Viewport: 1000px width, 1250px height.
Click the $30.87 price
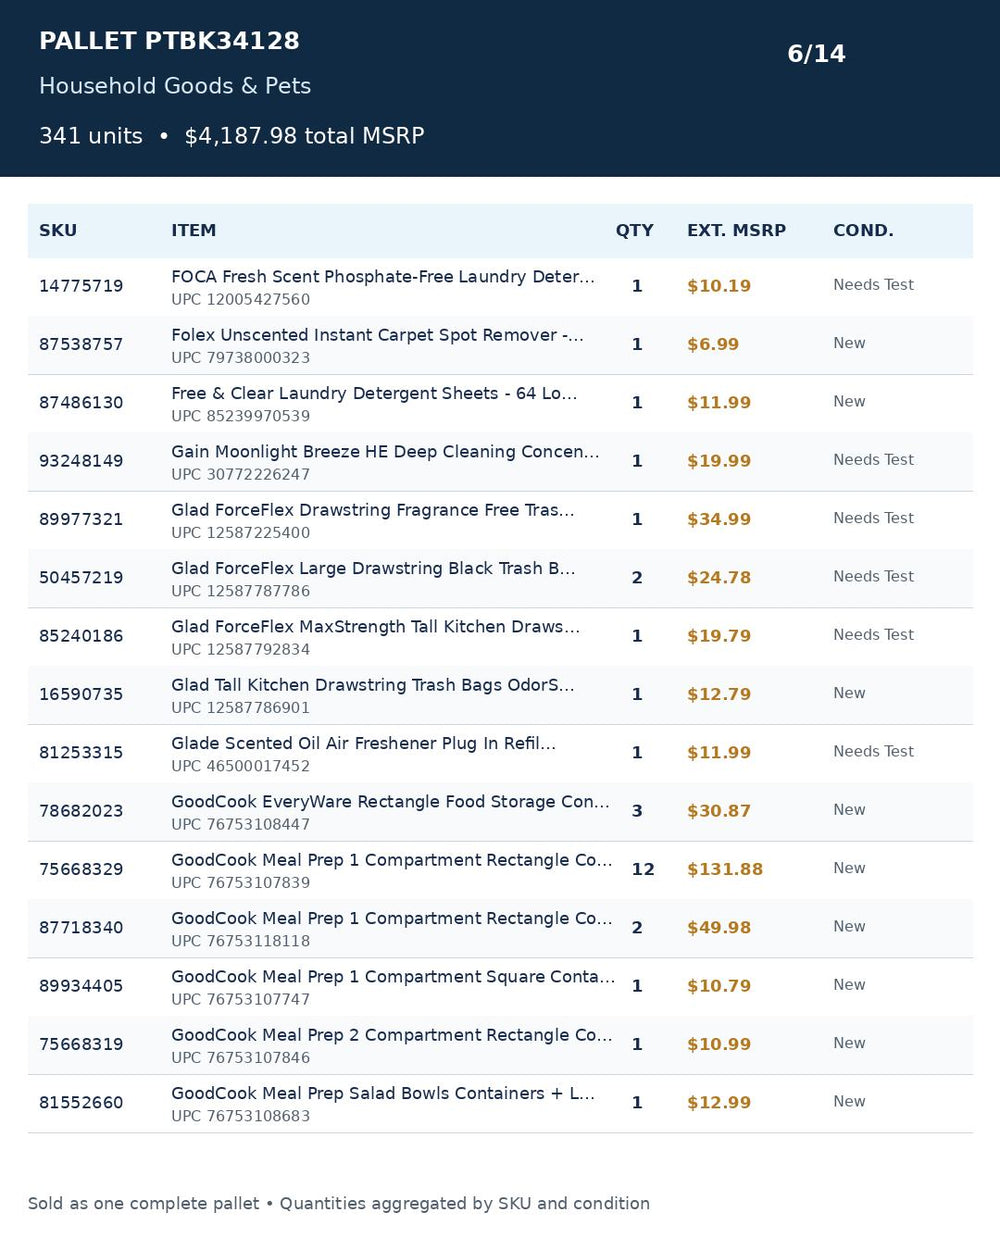(x=719, y=811)
